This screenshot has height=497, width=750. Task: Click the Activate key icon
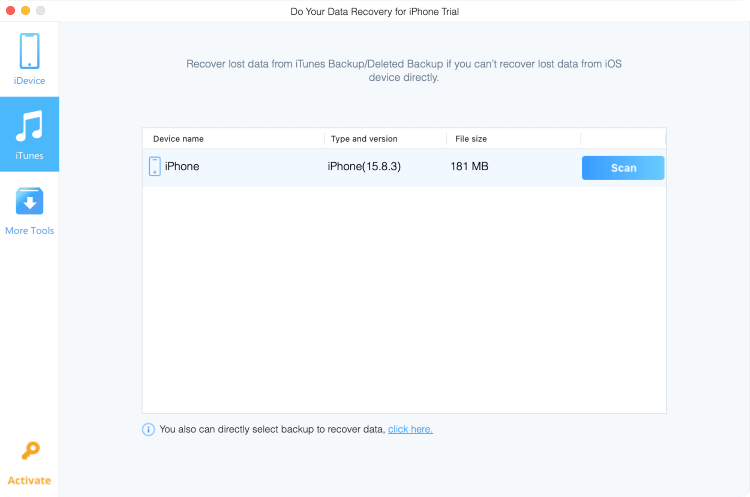click(x=30, y=450)
